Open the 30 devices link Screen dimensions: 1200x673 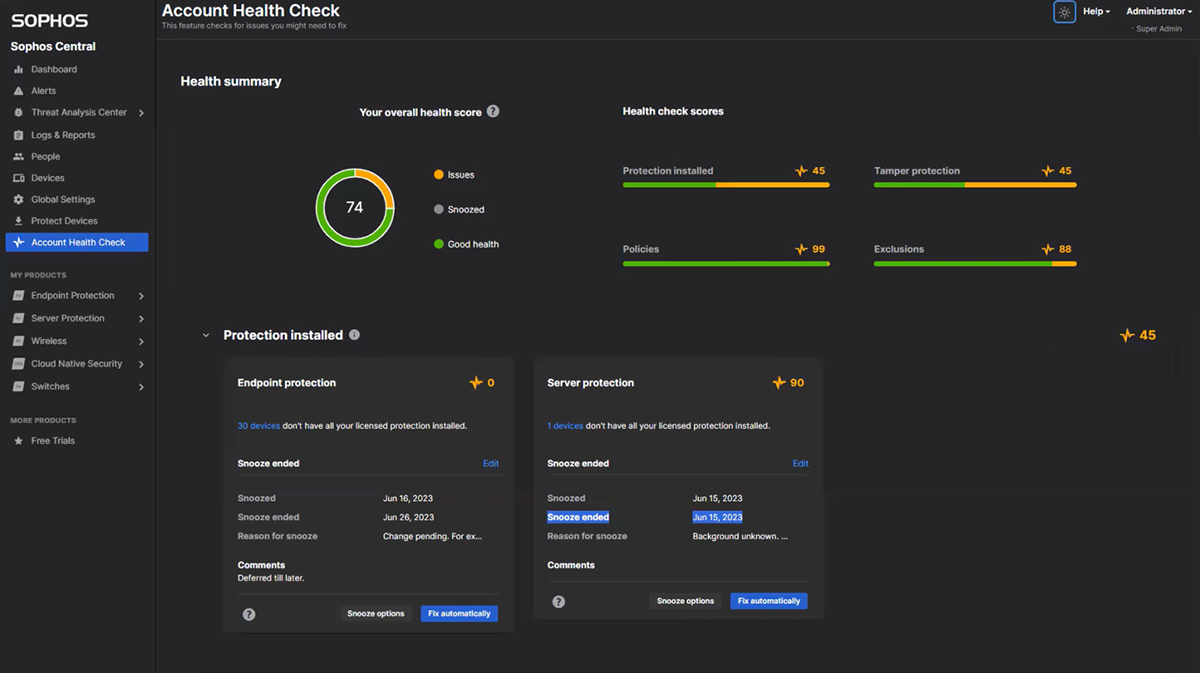(258, 425)
